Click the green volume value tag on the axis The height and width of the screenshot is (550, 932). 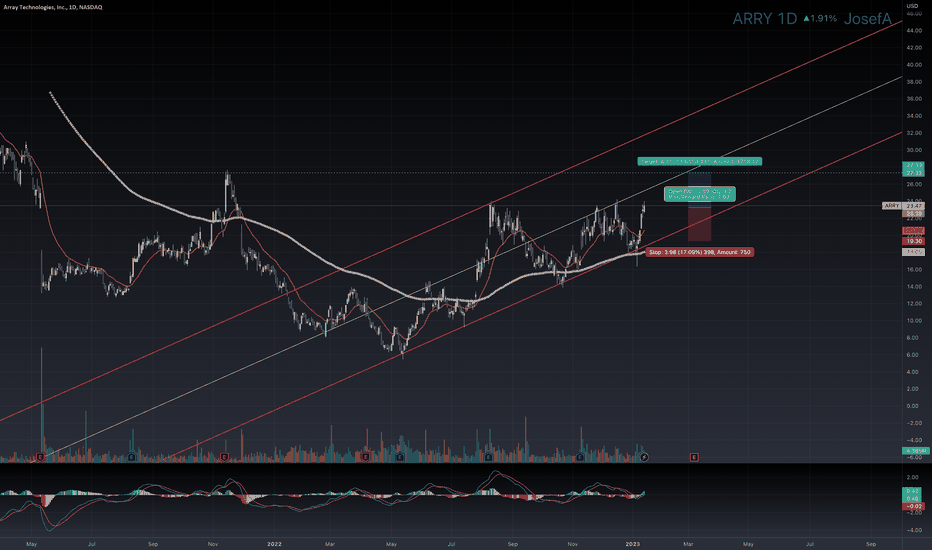click(914, 451)
